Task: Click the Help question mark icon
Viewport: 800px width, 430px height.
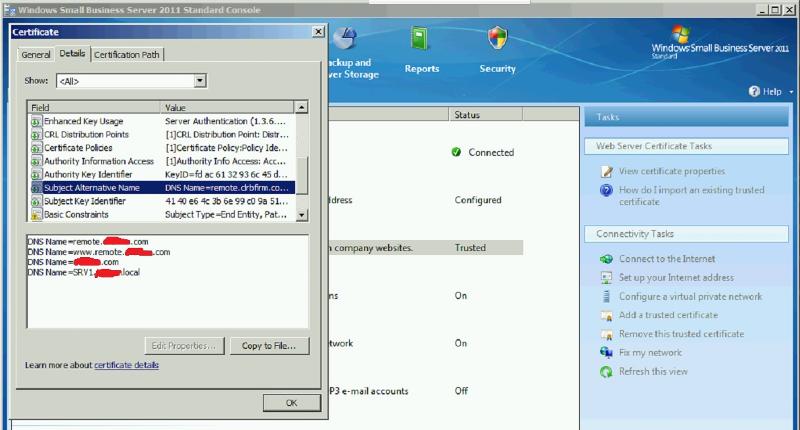Action: (x=754, y=91)
